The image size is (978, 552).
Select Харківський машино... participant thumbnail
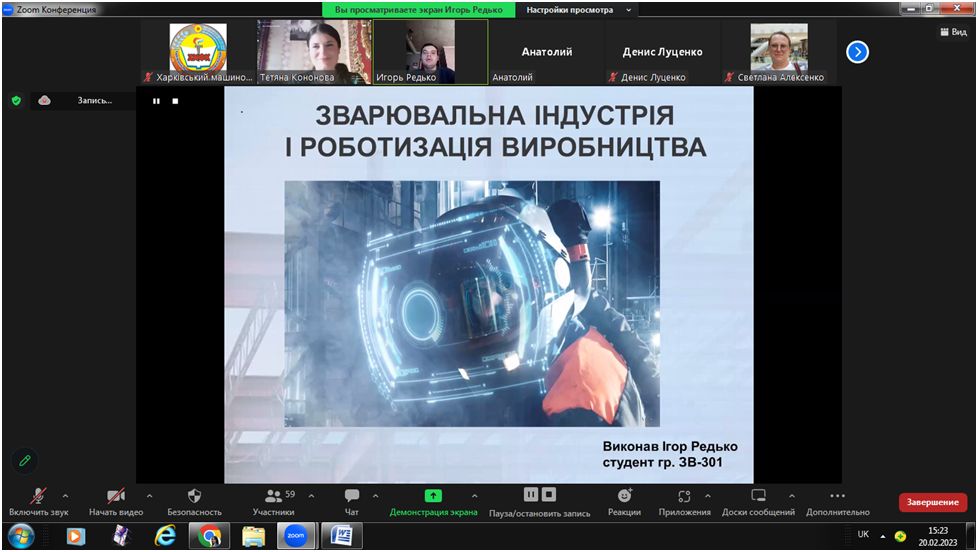pyautogui.click(x=198, y=52)
